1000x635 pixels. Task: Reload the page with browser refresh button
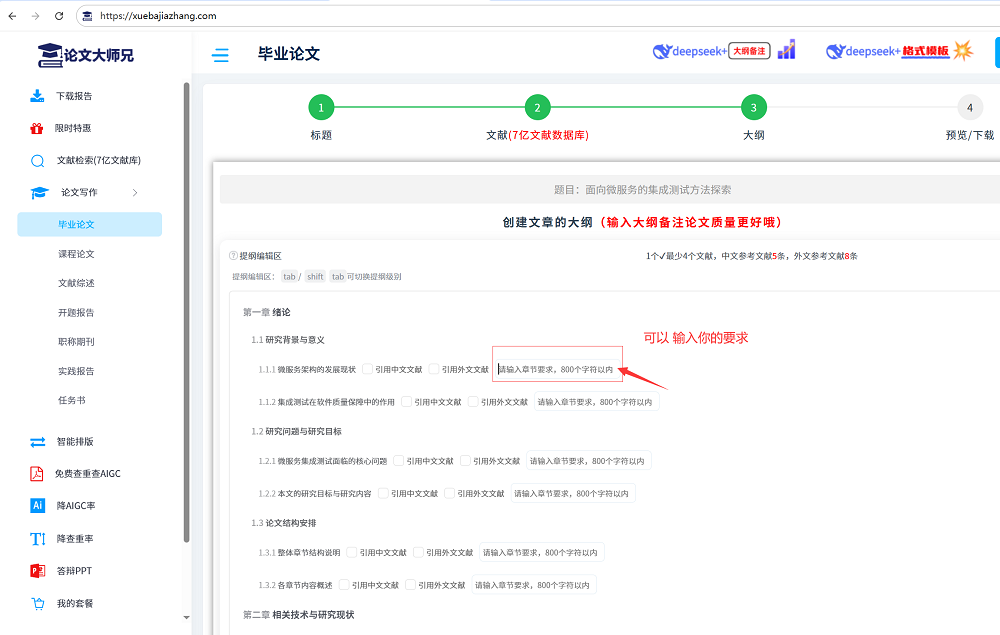click(59, 16)
